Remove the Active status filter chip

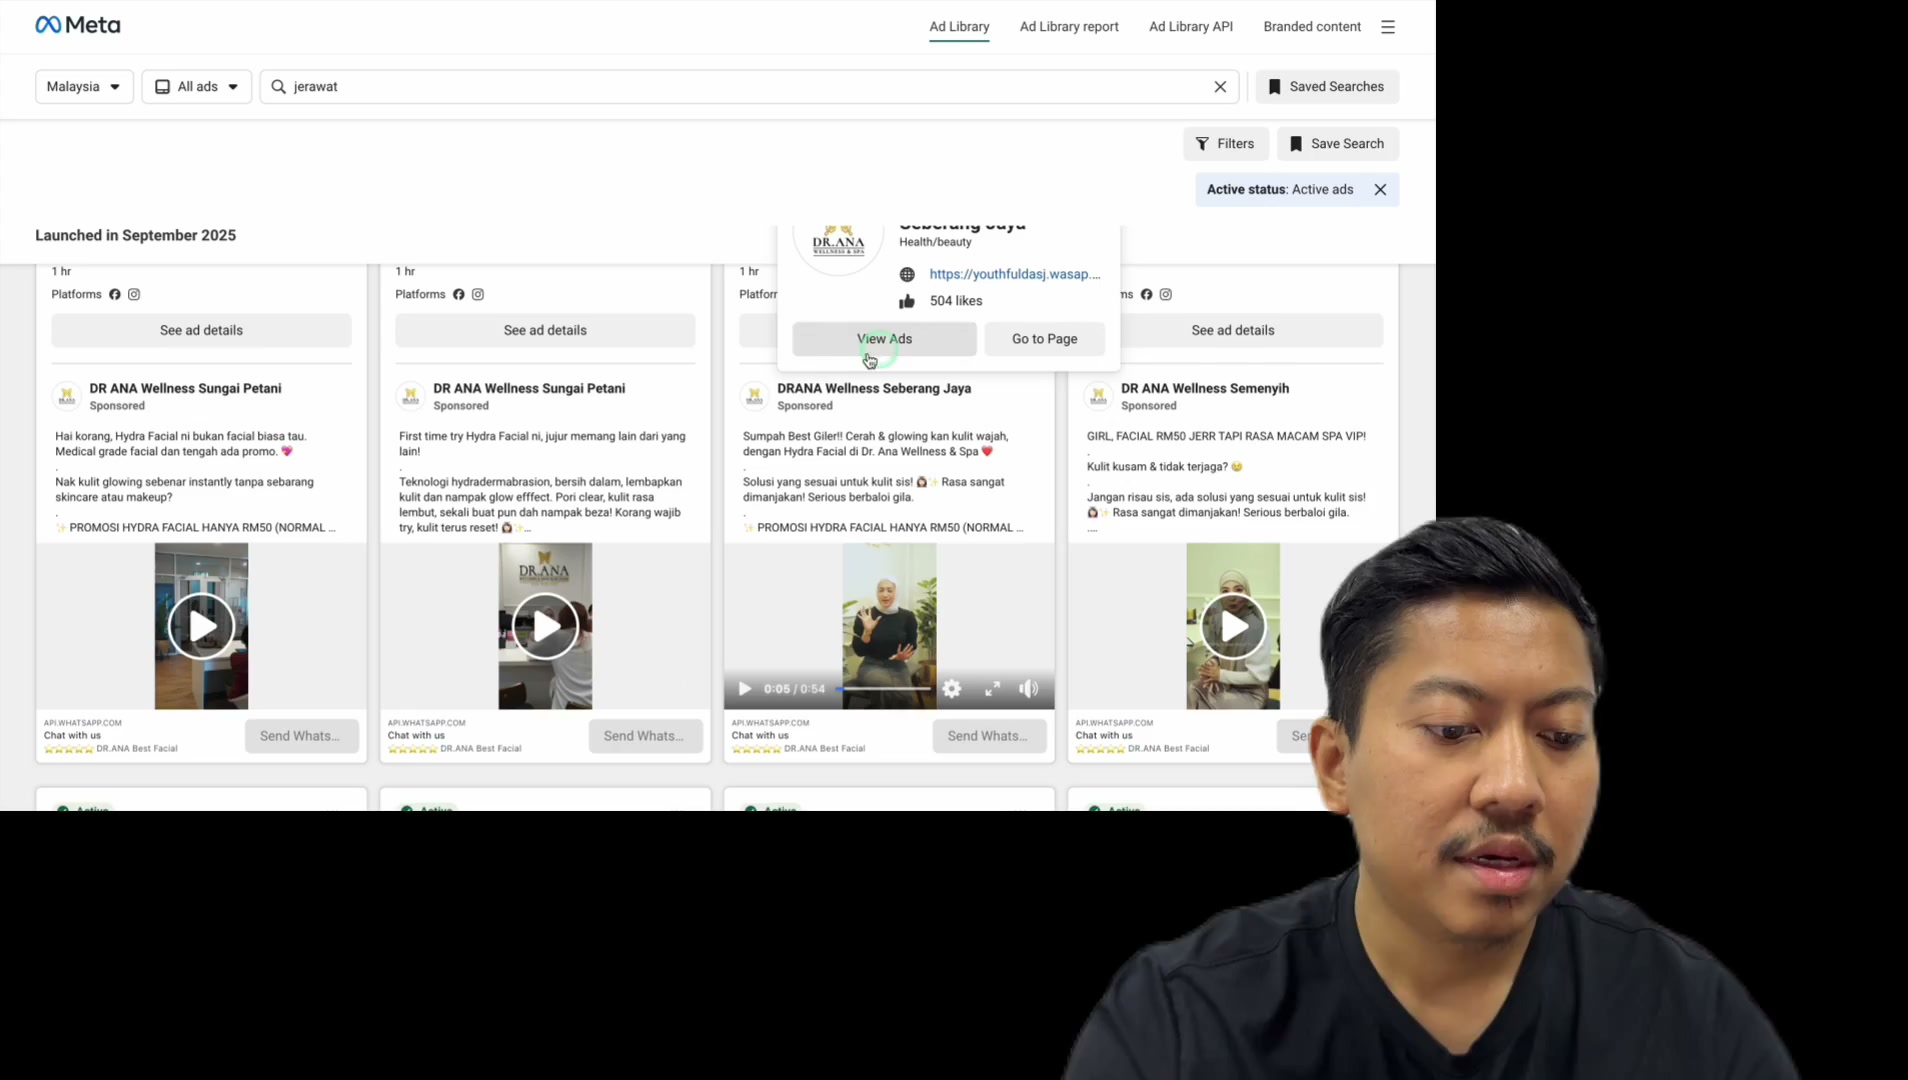click(x=1380, y=190)
